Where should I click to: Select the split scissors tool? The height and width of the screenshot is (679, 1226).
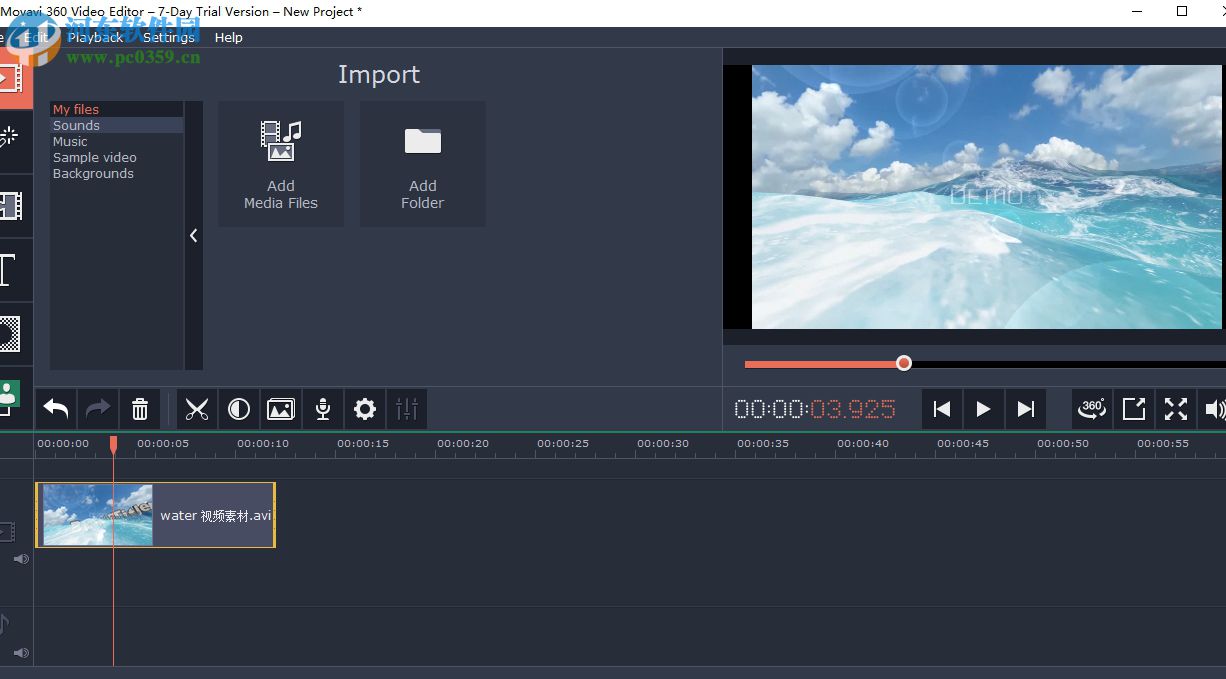(197, 409)
